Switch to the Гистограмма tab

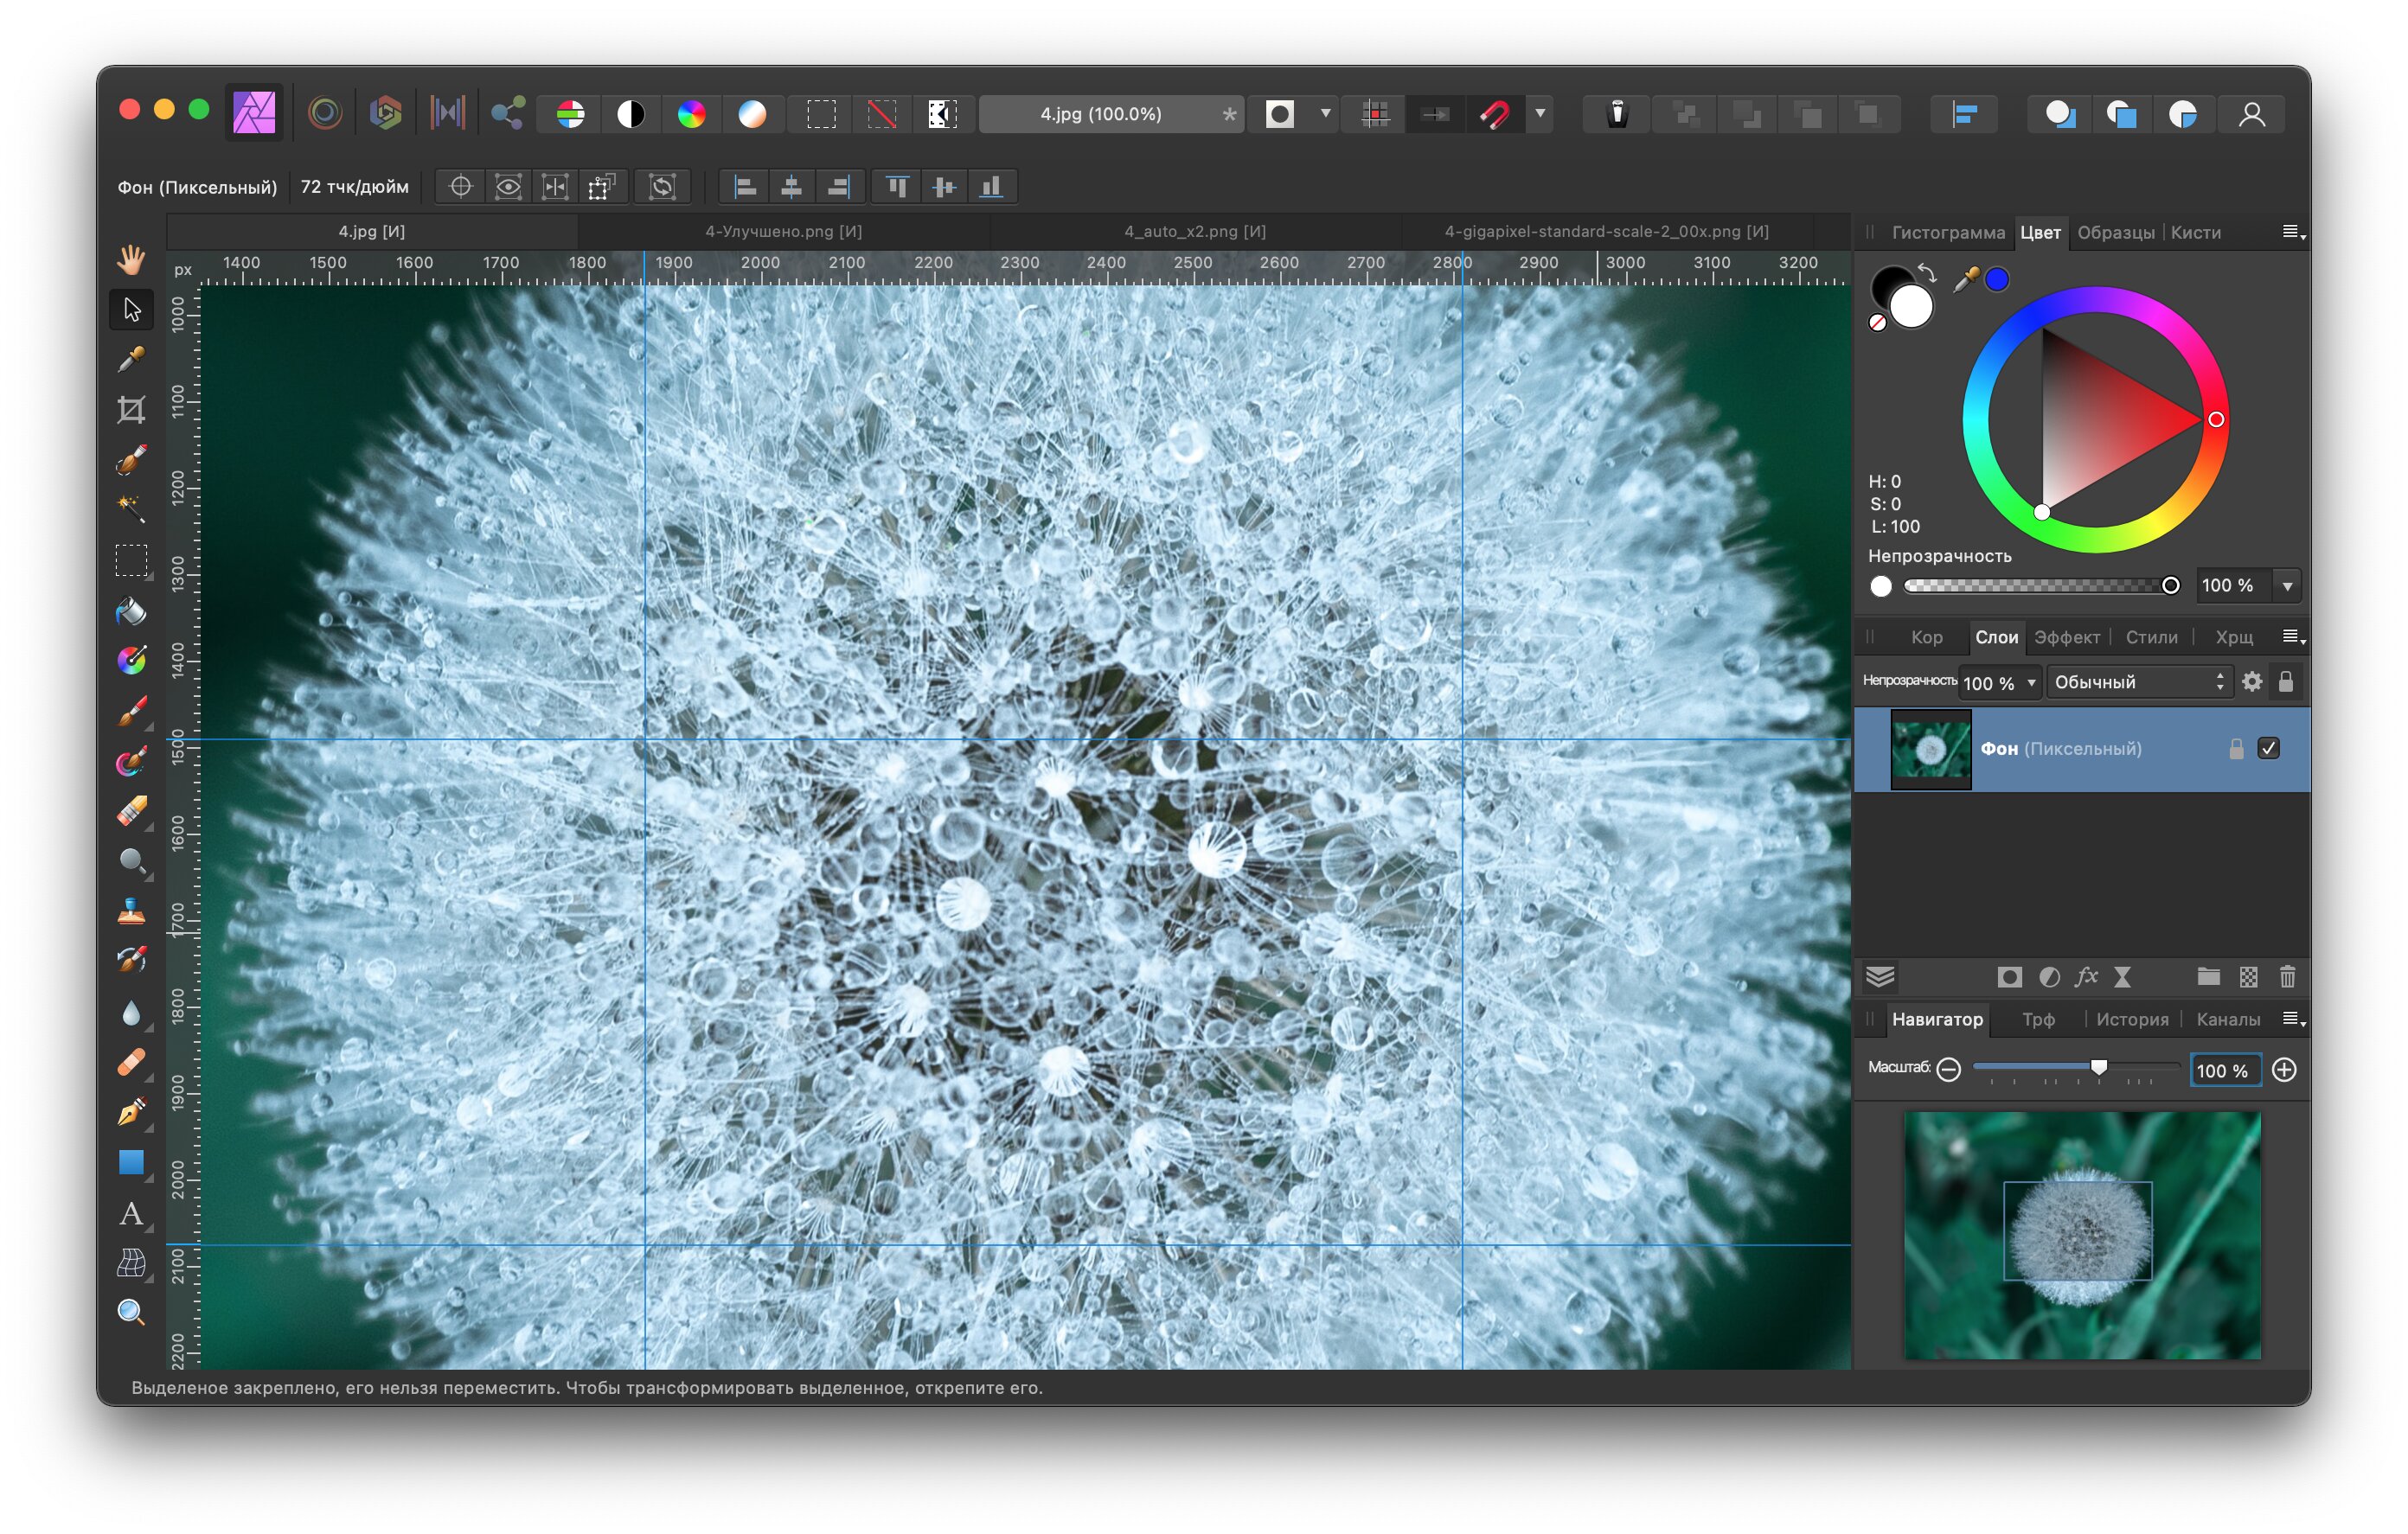coord(1948,232)
